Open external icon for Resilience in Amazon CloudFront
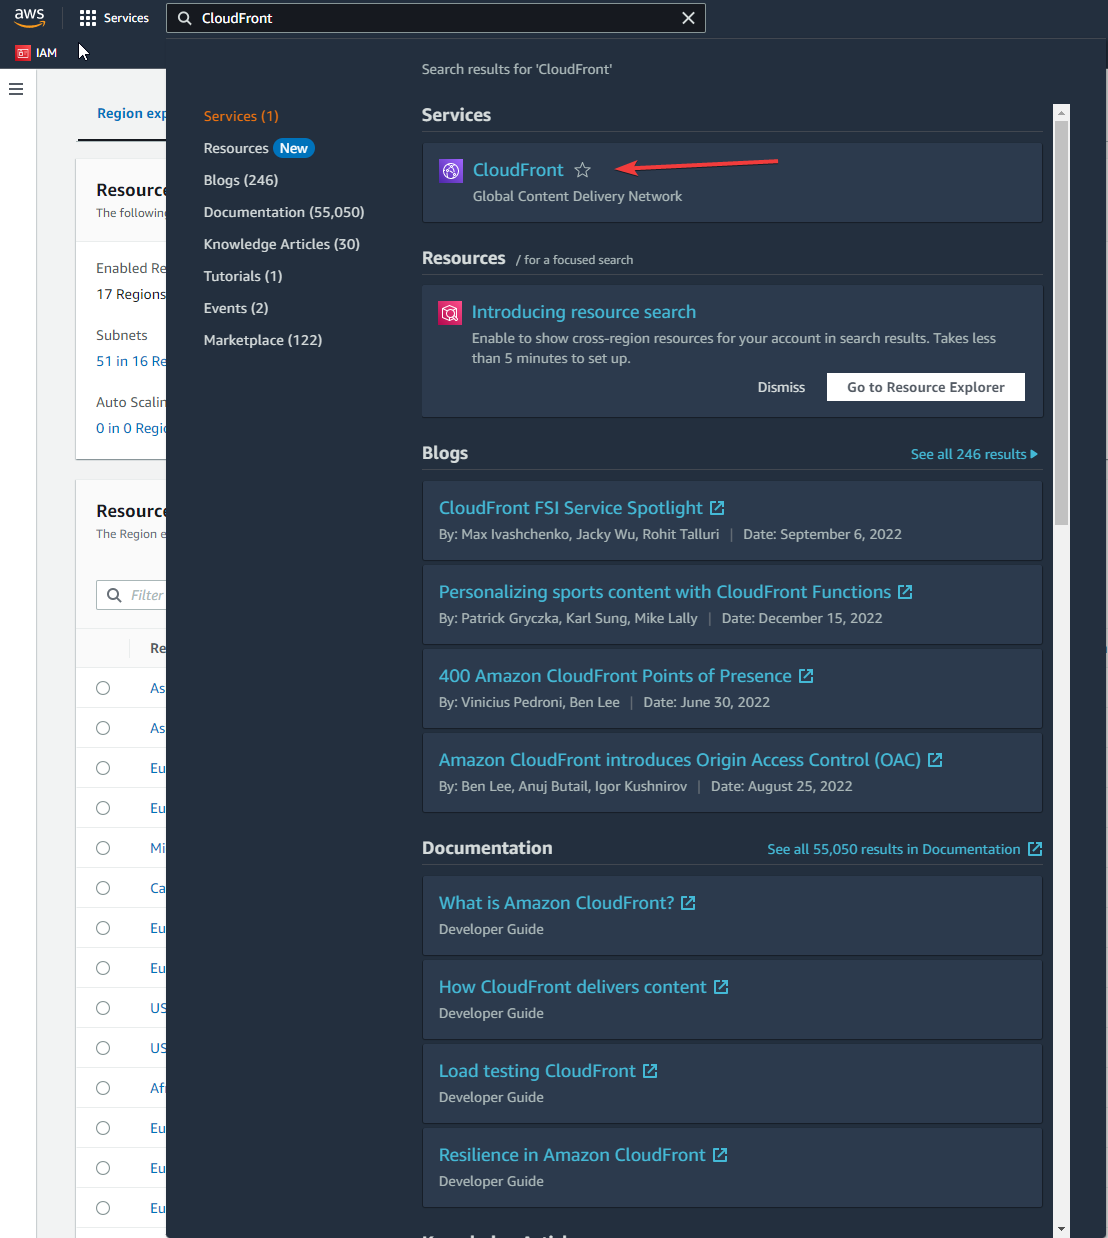The height and width of the screenshot is (1238, 1108). [x=720, y=1155]
